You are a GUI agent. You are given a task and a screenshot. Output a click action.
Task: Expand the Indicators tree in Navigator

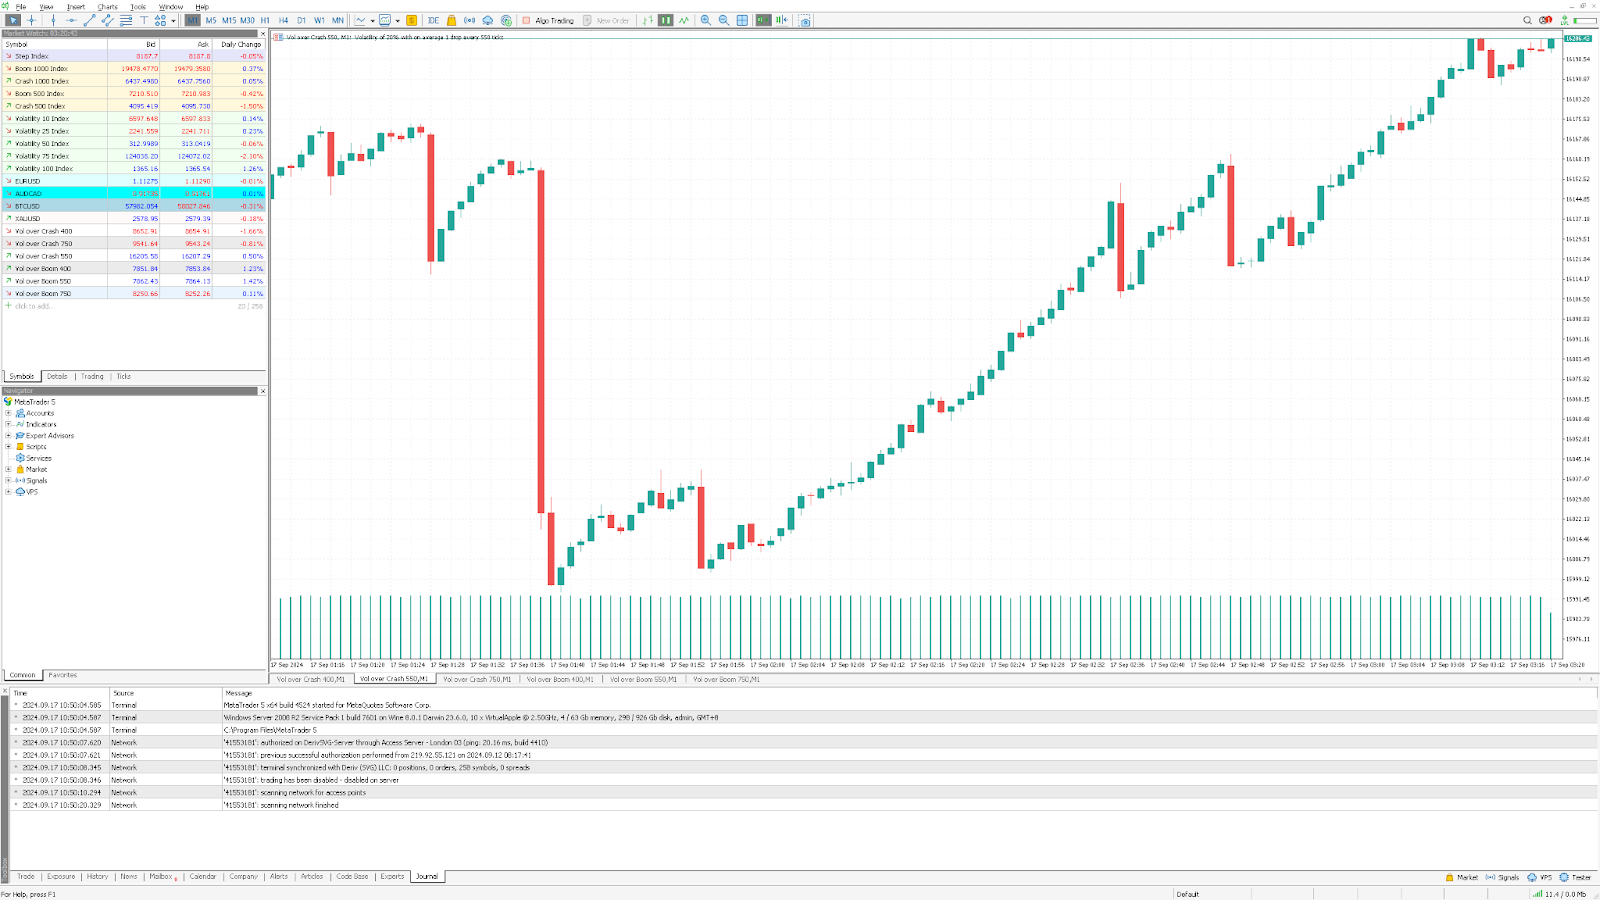(x=8, y=424)
